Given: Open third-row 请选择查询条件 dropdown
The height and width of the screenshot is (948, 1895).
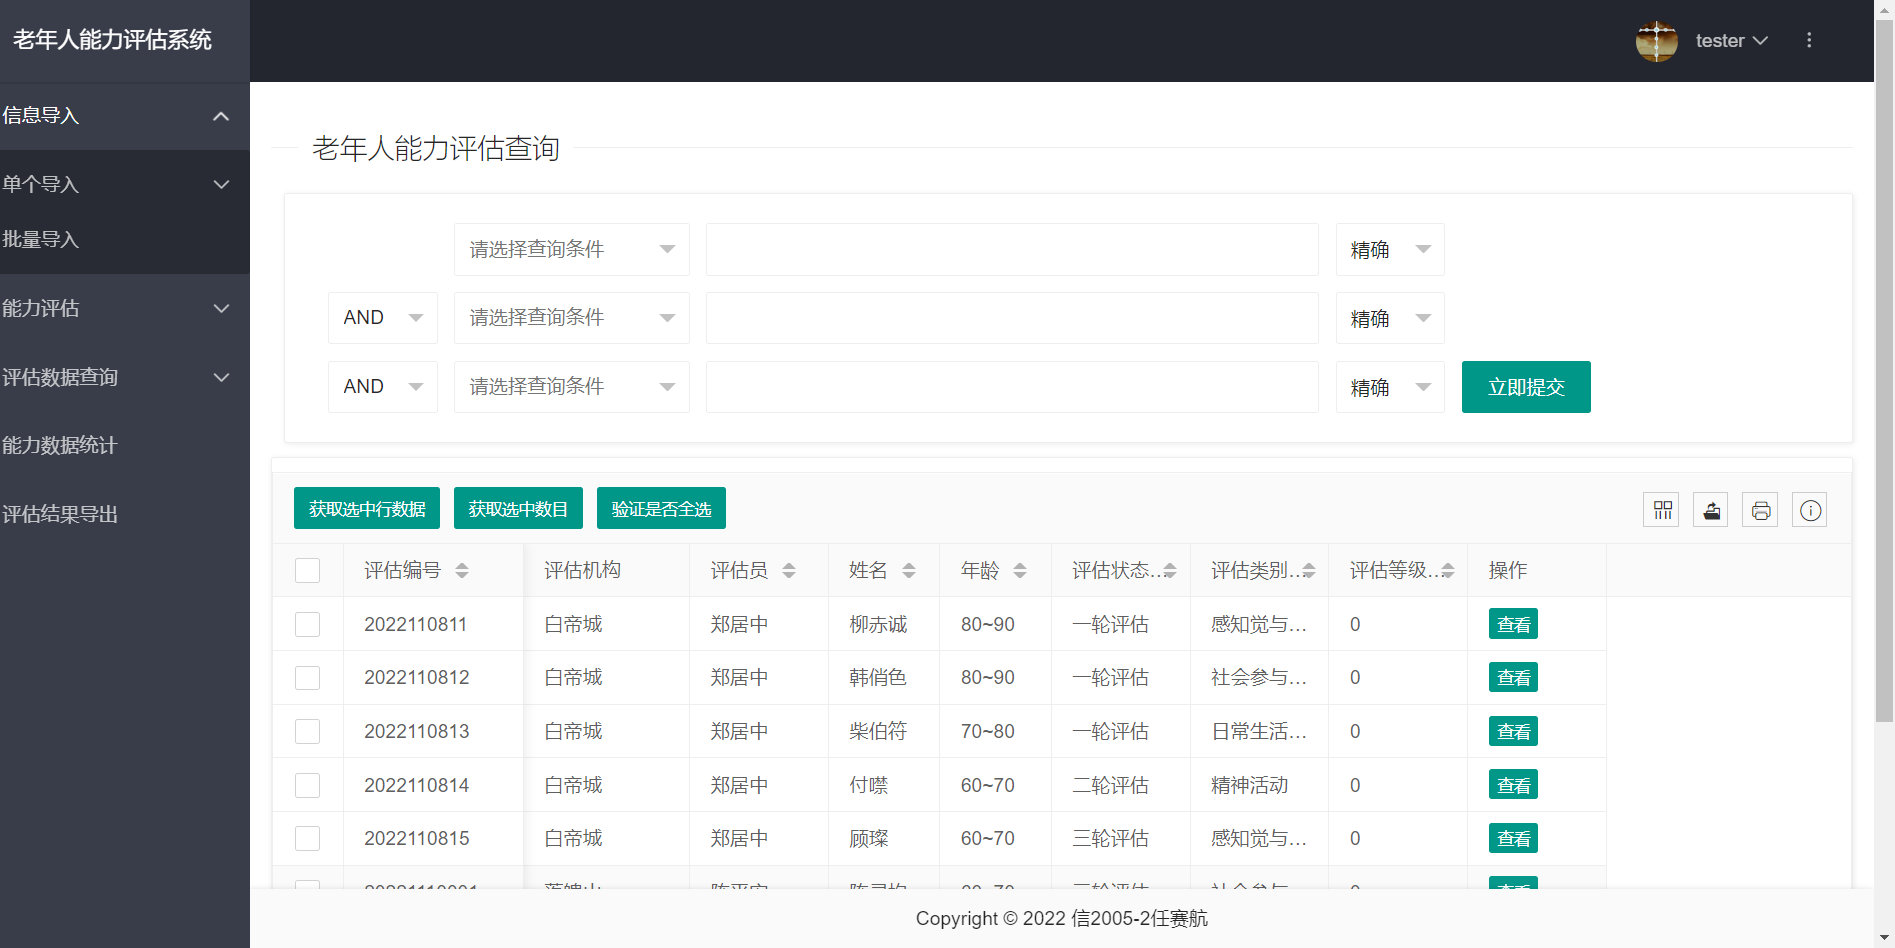Looking at the screenshot, I should (572, 387).
